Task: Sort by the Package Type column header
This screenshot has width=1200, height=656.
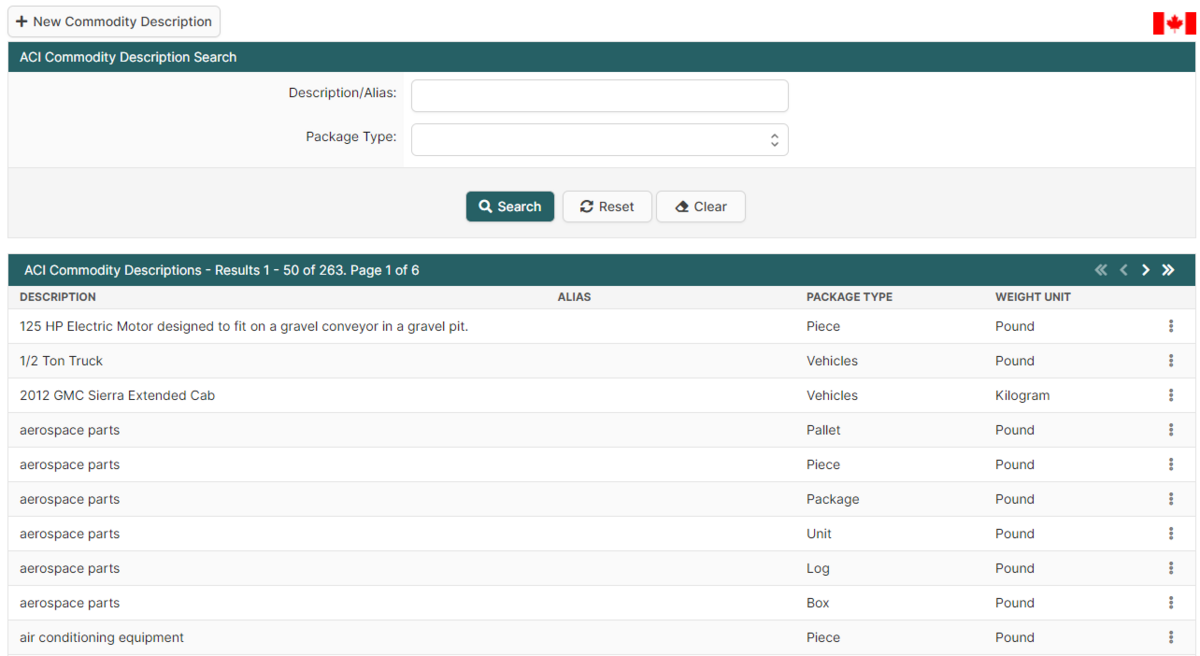Action: 849,297
